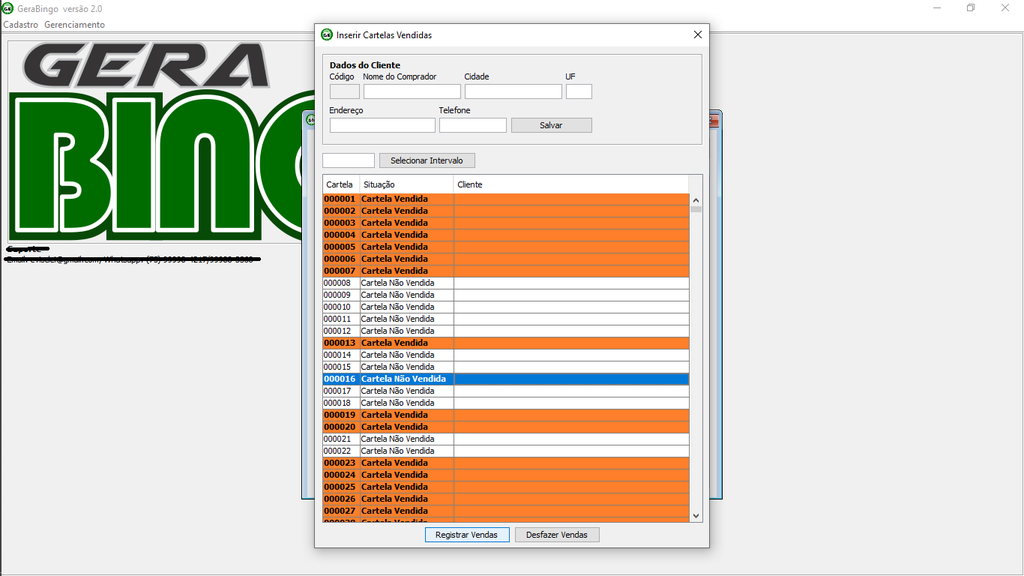Click the Cidade input field
This screenshot has height=576, width=1024.
(x=513, y=91)
